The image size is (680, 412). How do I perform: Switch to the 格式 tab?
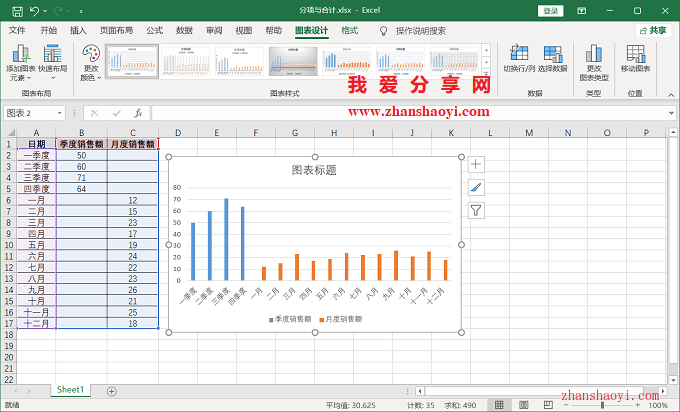[350, 30]
